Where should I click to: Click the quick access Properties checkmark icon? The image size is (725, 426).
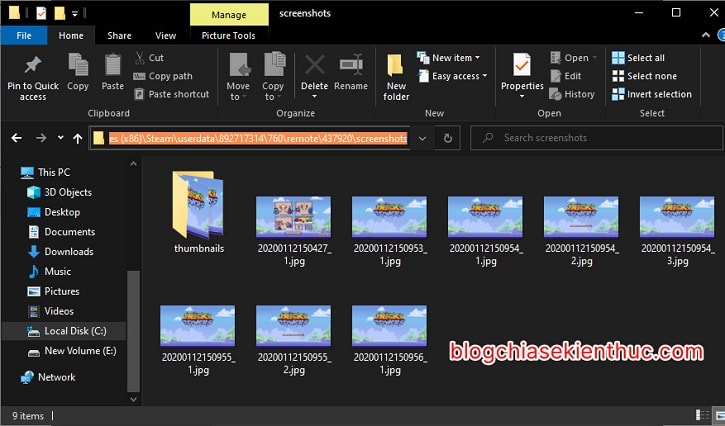pyautogui.click(x=41, y=13)
